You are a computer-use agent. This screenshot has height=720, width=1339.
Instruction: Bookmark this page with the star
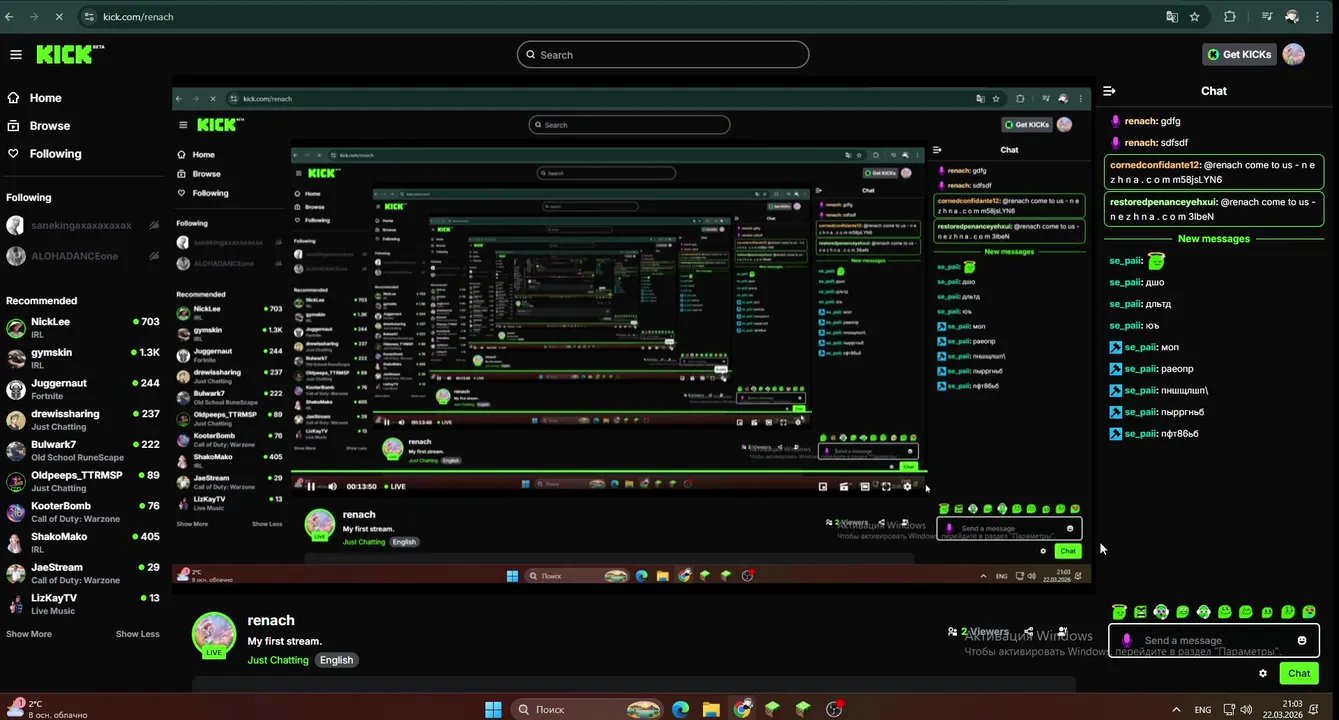[1195, 17]
